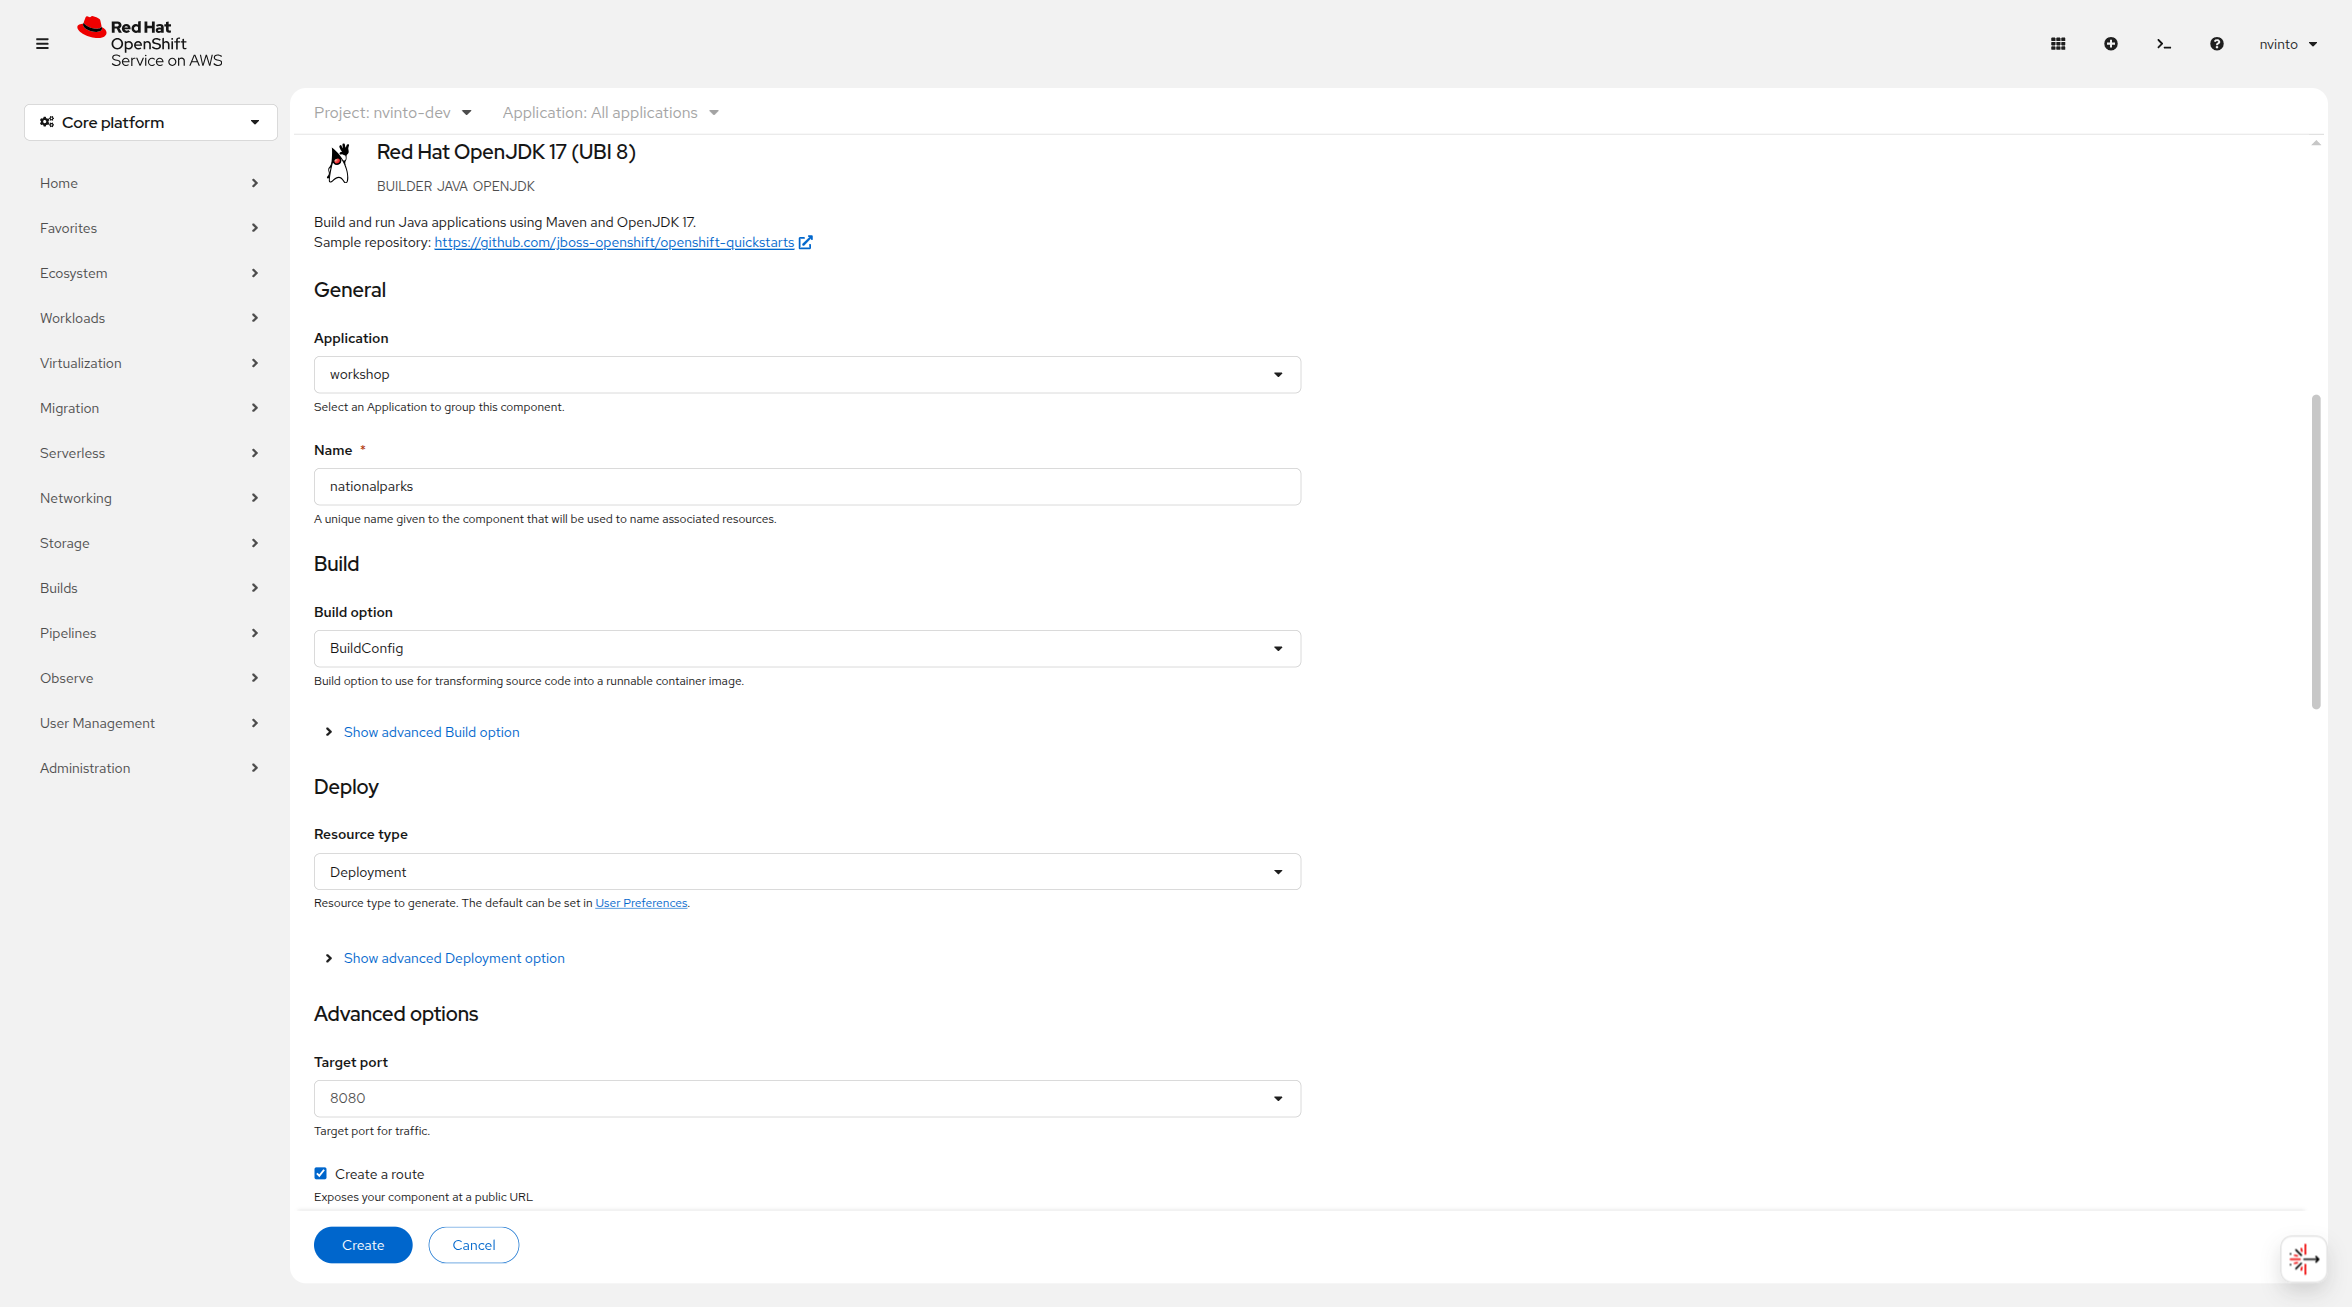Image resolution: width=2352 pixels, height=1307 pixels.
Task: Expand the Home navigation section
Action: (150, 183)
